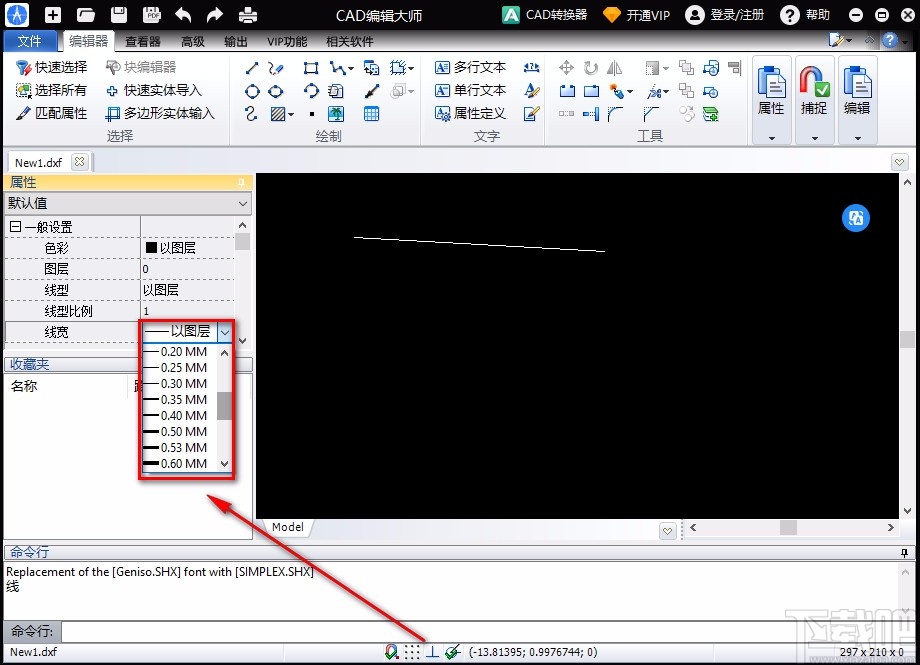Choose 0.50 MM lineweight
Viewport: 920px width, 665px height.
click(x=181, y=432)
